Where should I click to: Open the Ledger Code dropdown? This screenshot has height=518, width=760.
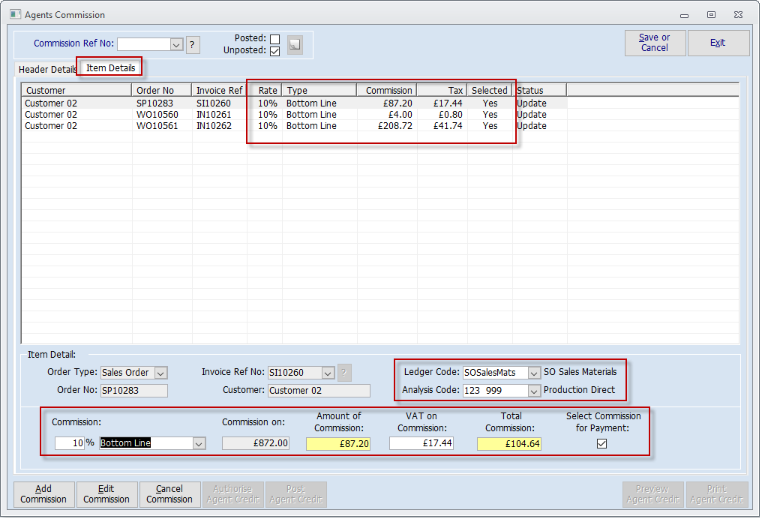coord(533,373)
